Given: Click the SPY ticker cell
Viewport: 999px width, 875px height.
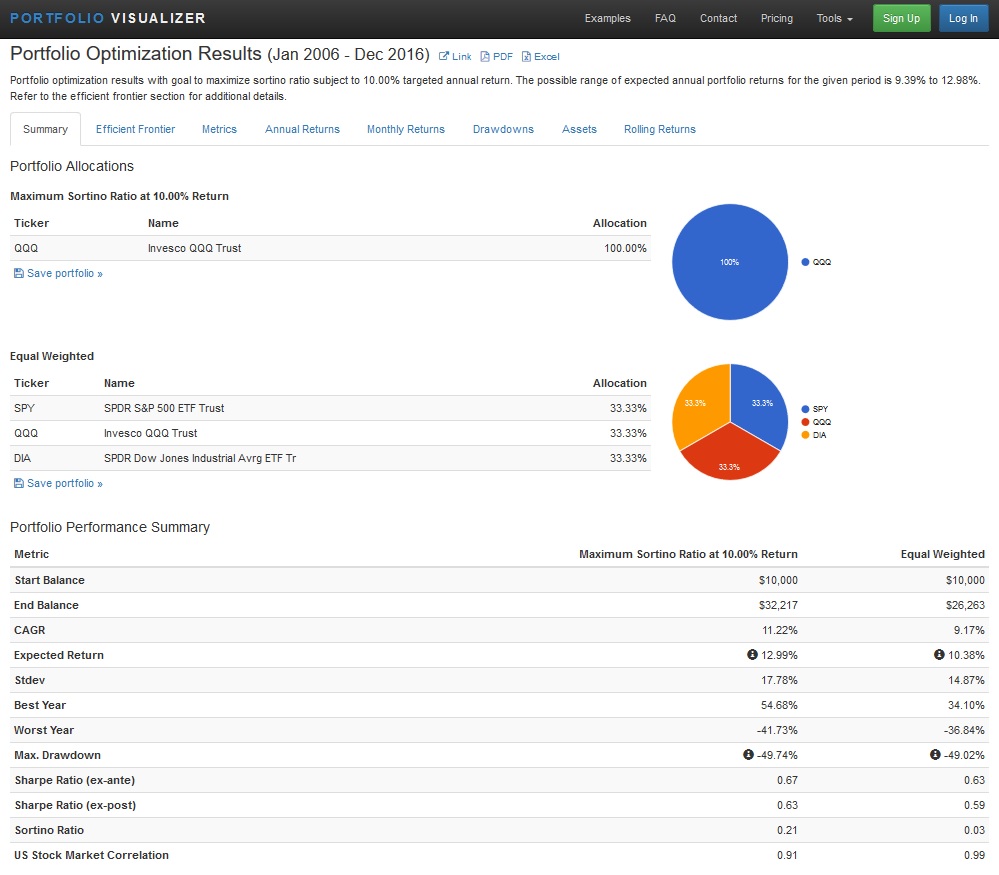Looking at the screenshot, I should pyautogui.click(x=24, y=408).
